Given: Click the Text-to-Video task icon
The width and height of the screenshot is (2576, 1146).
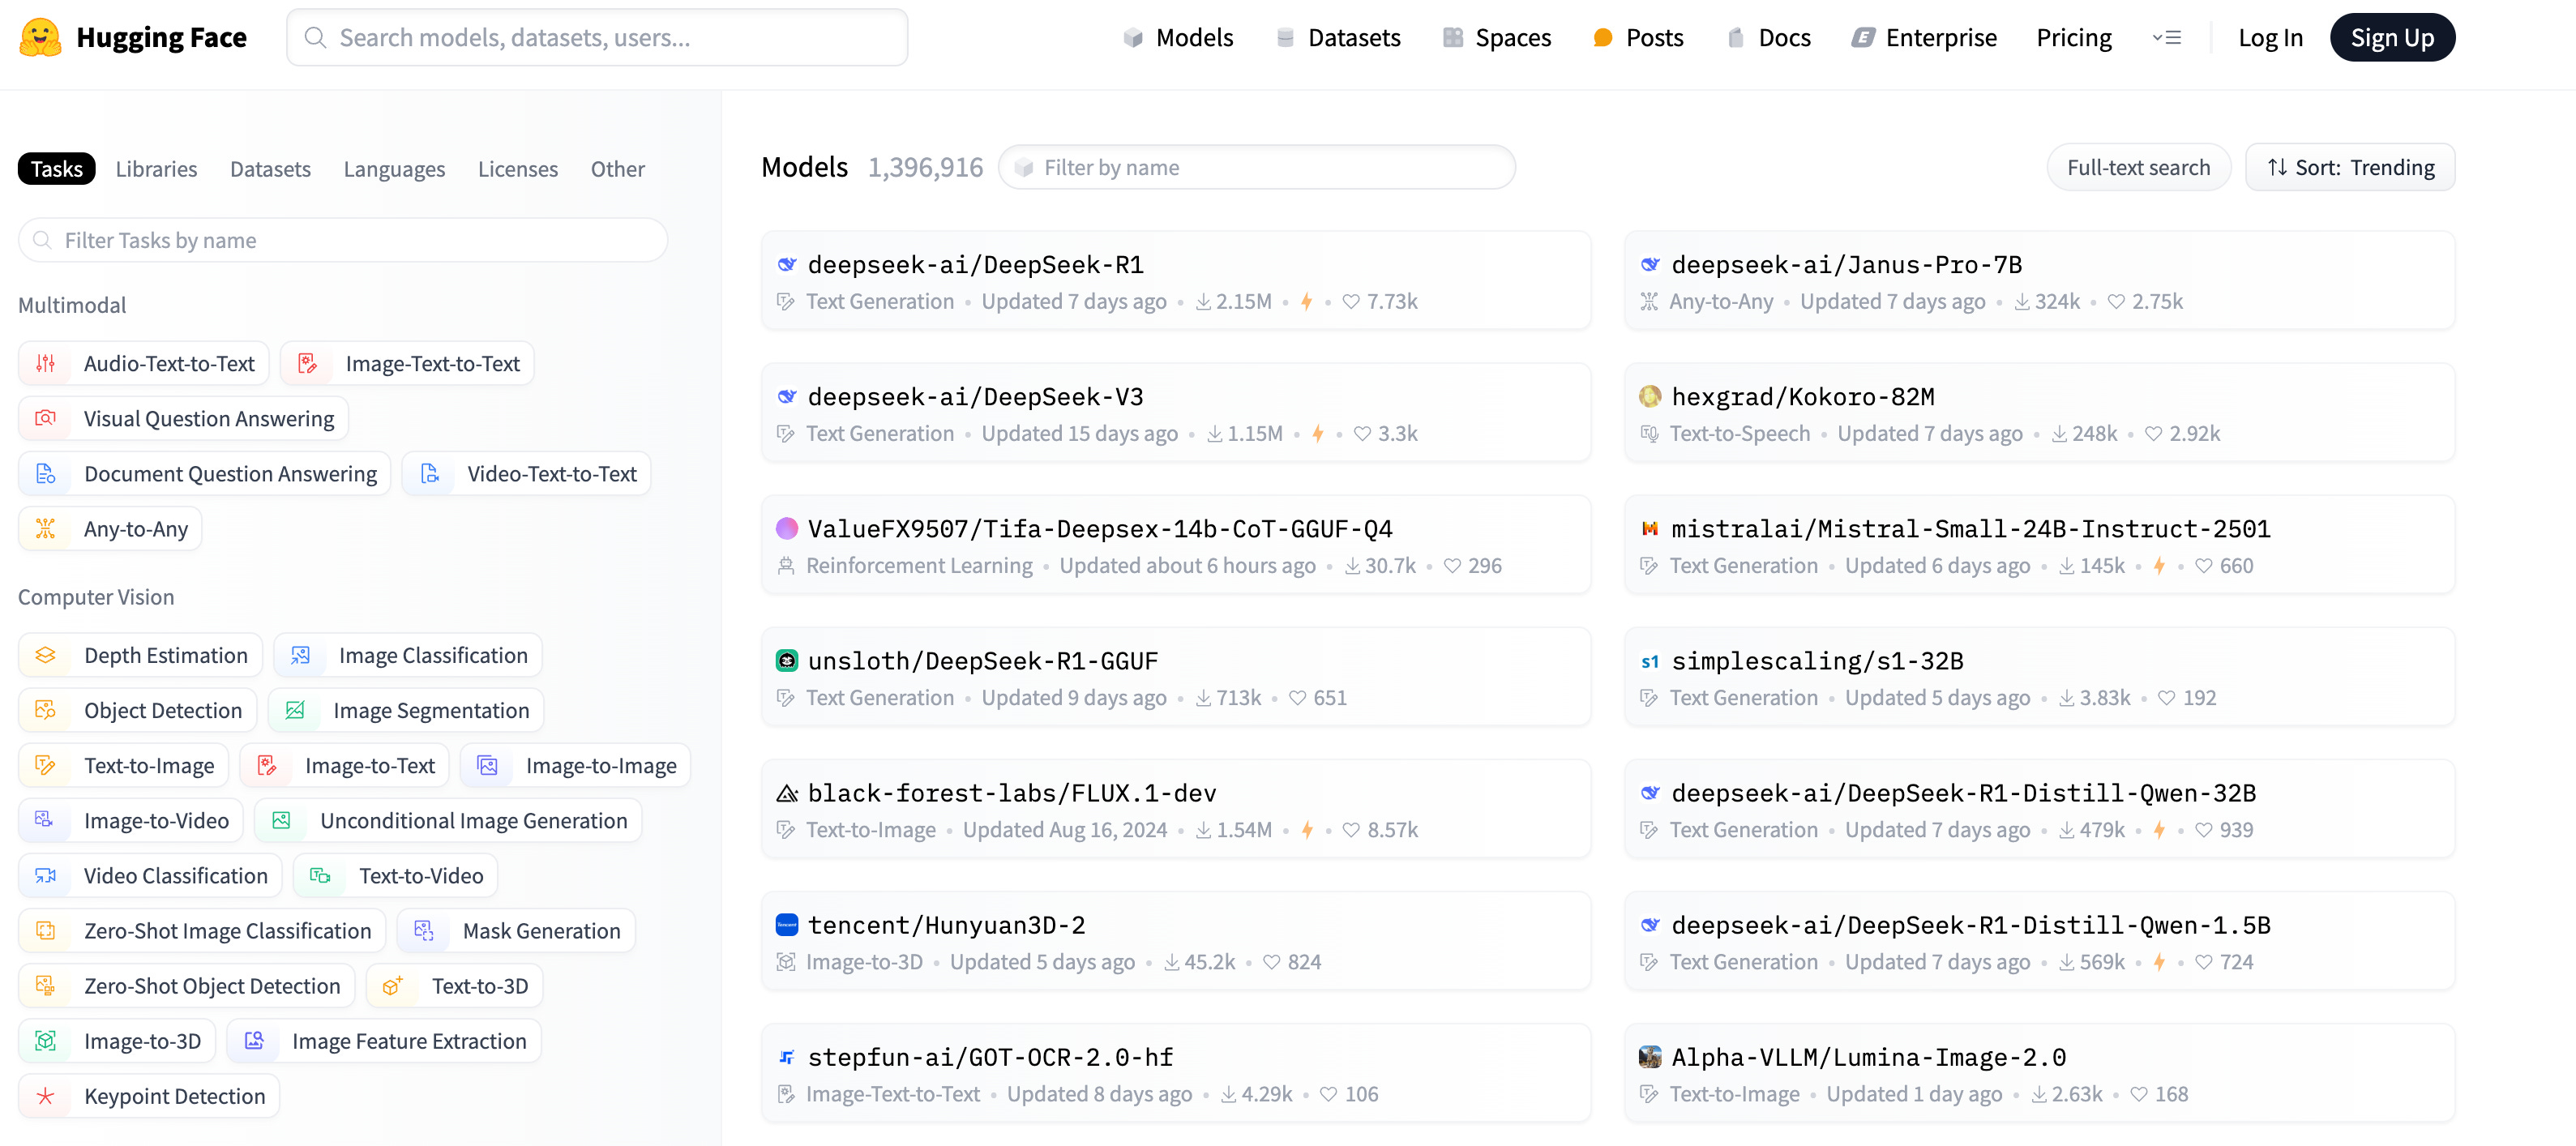Looking at the screenshot, I should click(321, 876).
